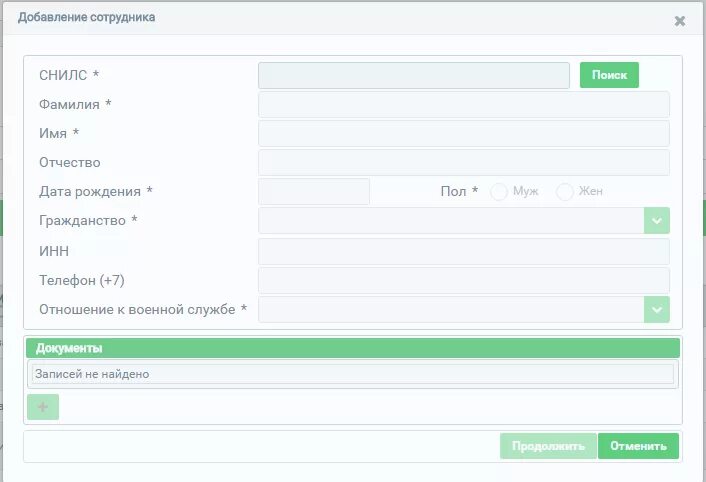Click the Гражданство combo box field

tap(451, 221)
